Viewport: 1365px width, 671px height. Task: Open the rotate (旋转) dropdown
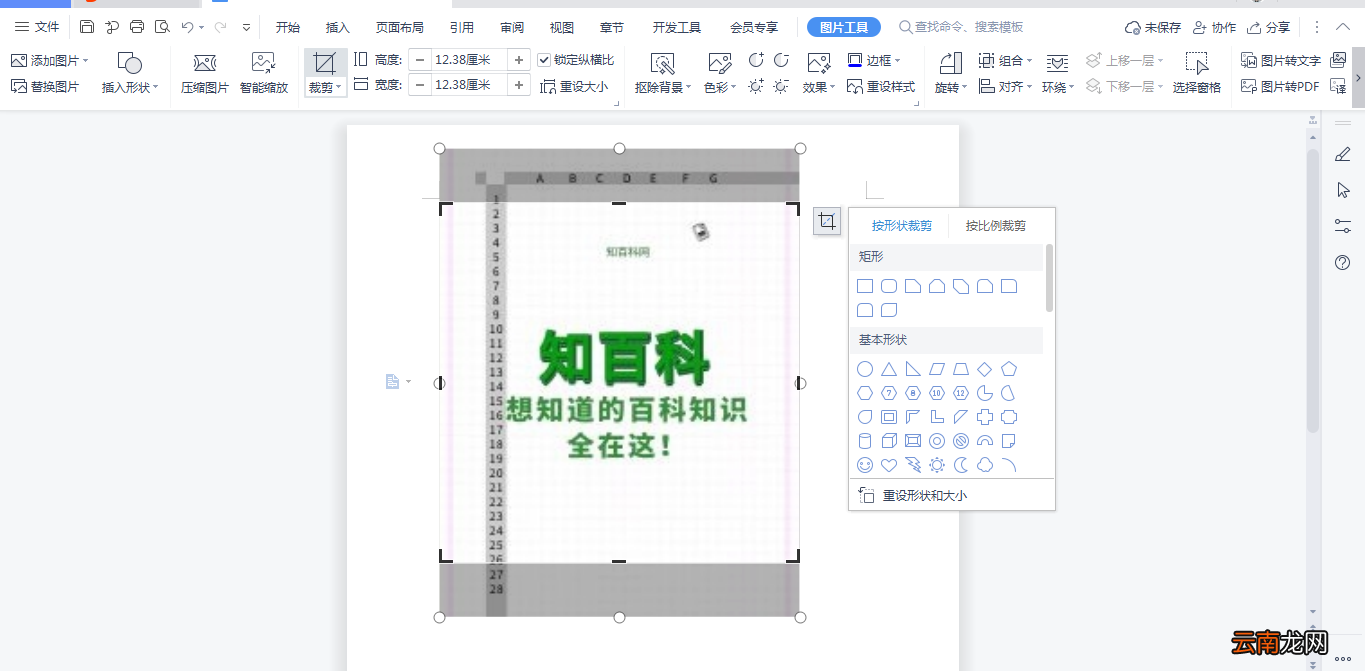[951, 87]
